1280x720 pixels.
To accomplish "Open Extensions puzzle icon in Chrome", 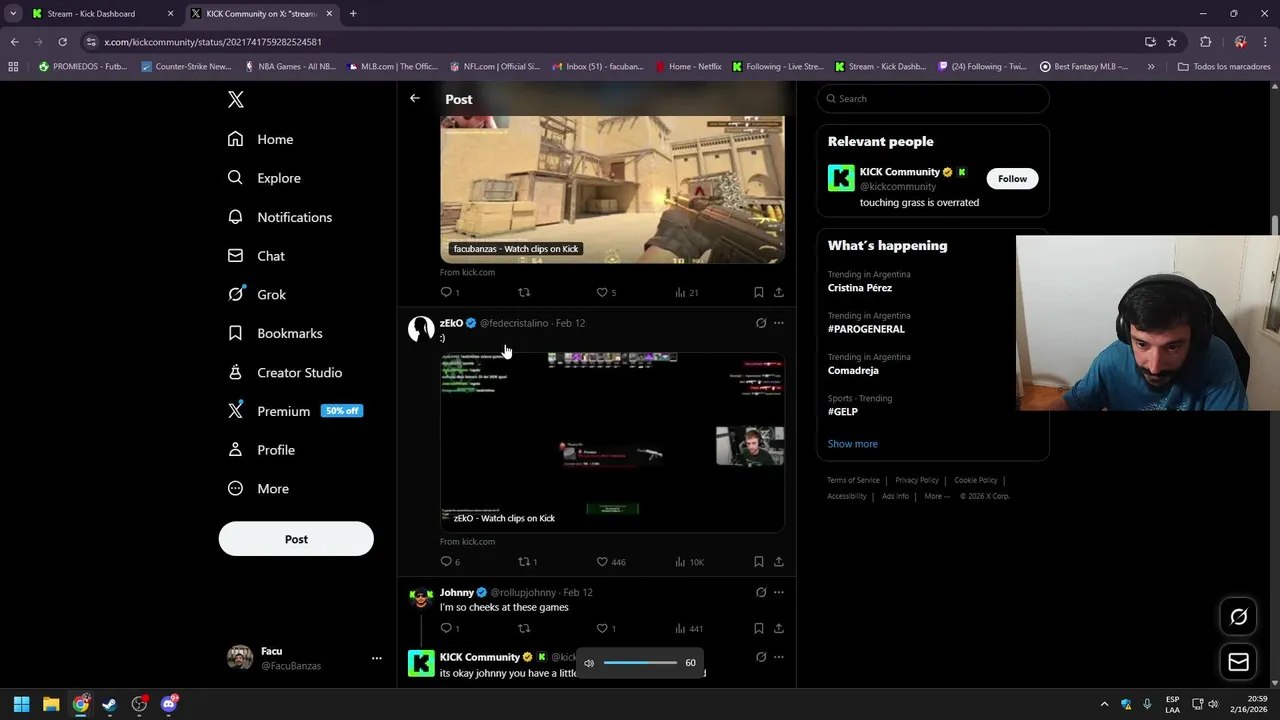I will point(1205,42).
